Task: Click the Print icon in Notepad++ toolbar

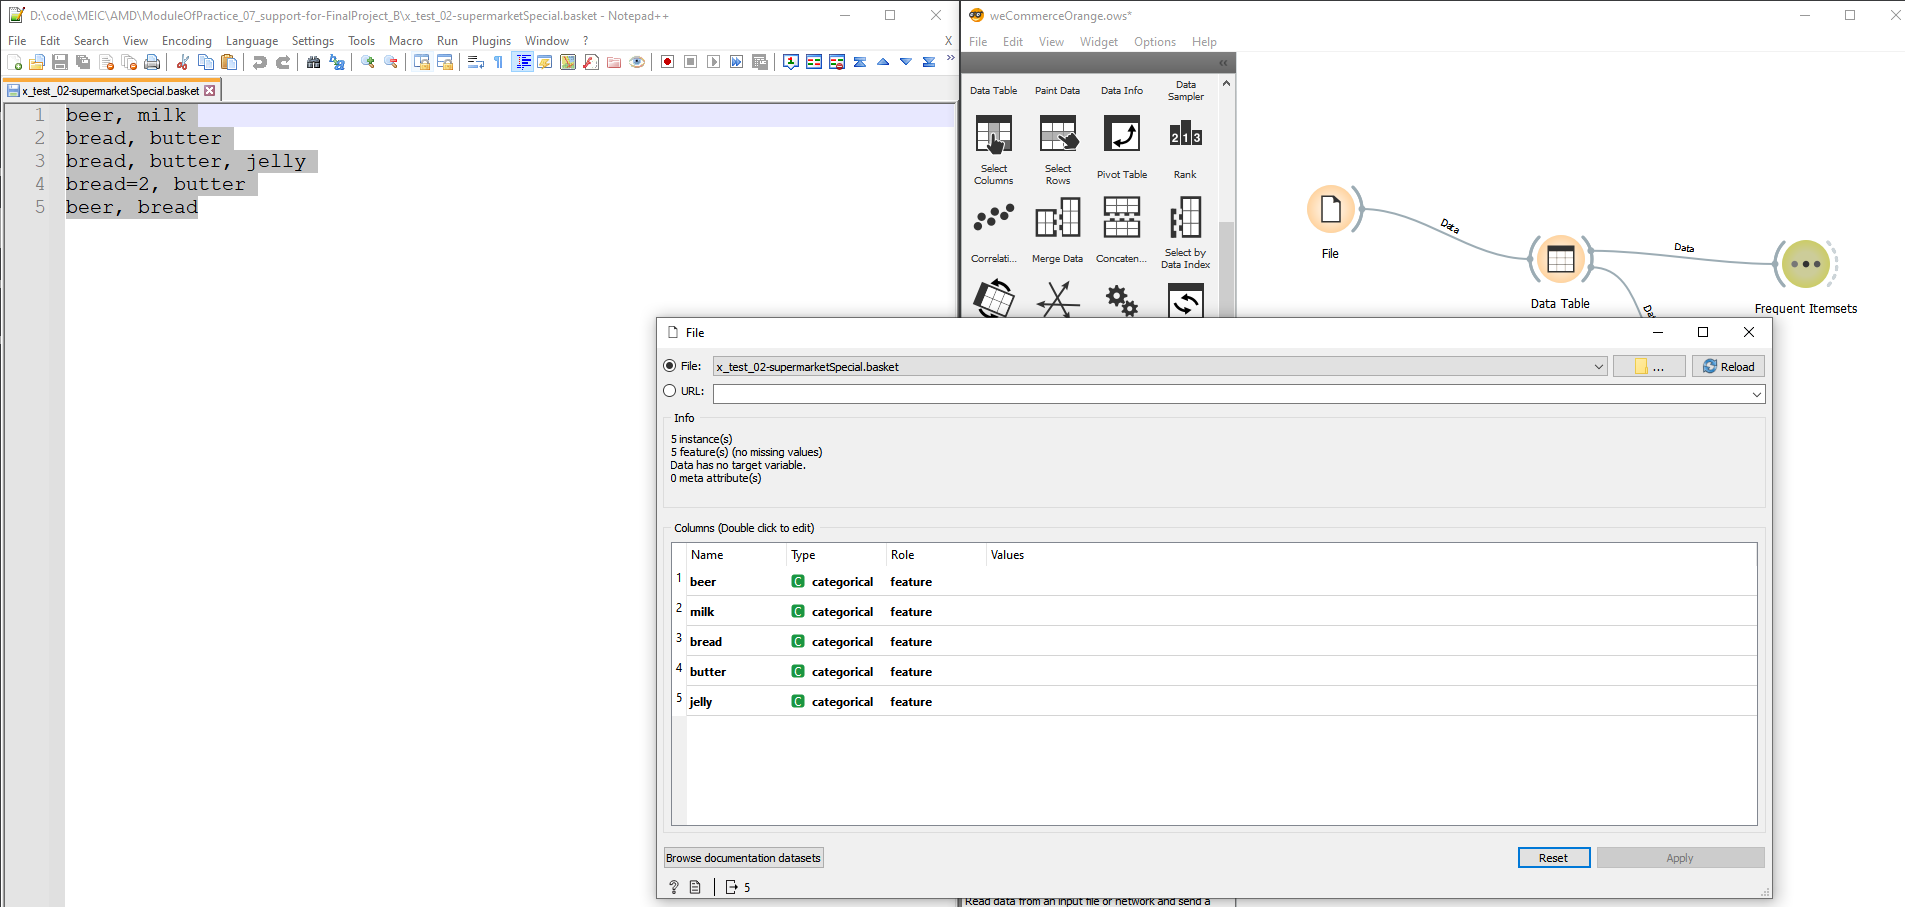Action: 152,62
